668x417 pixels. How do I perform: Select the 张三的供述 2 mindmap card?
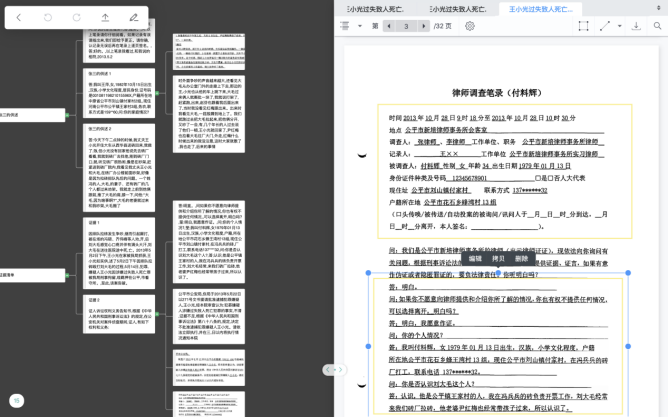[119, 168]
